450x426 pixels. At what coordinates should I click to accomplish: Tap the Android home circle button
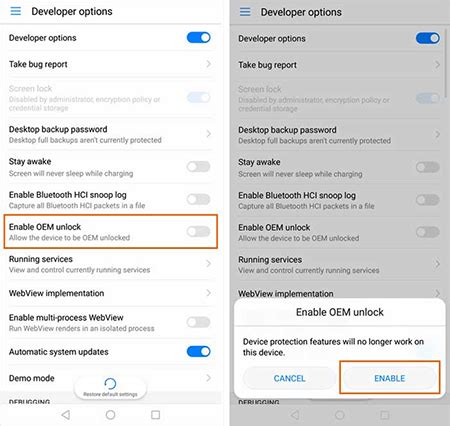tap(110, 415)
